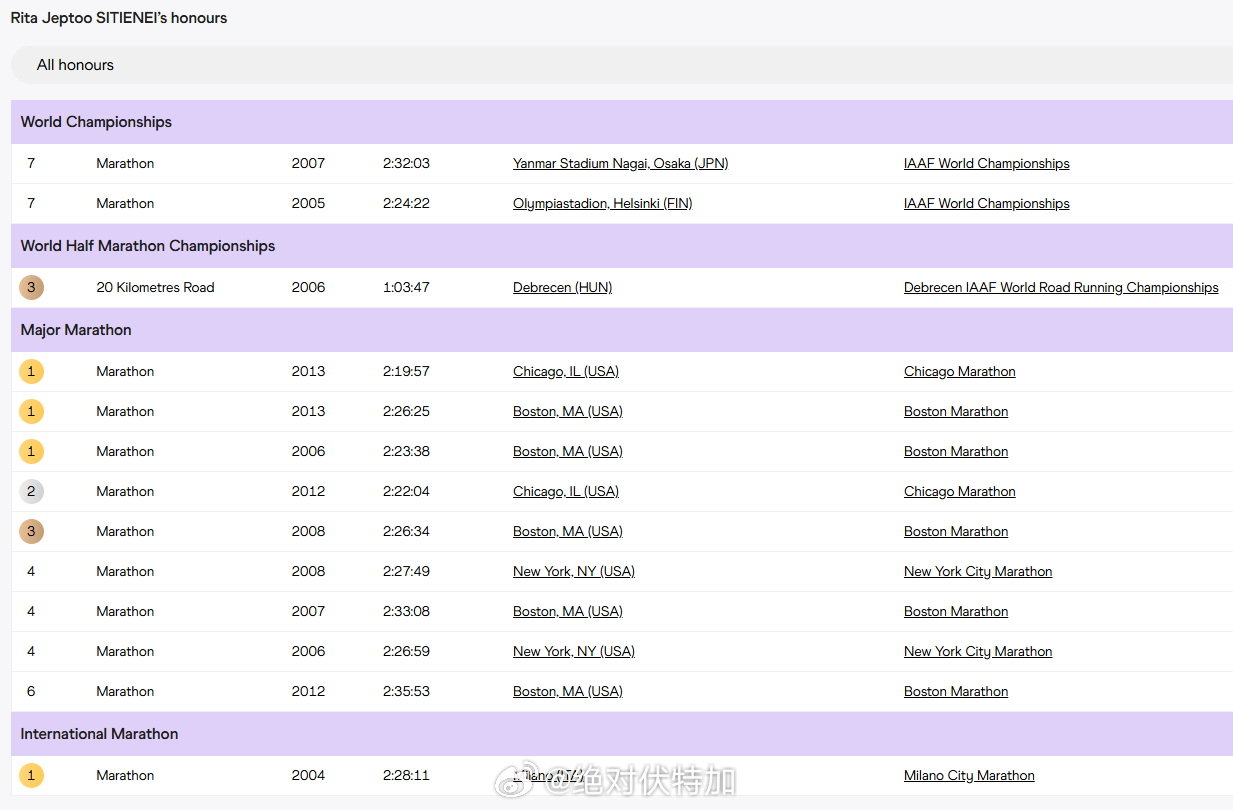Image resolution: width=1233 pixels, height=810 pixels.
Task: Click gold medal badge for 2013 Boston Marathon
Action: click(31, 412)
